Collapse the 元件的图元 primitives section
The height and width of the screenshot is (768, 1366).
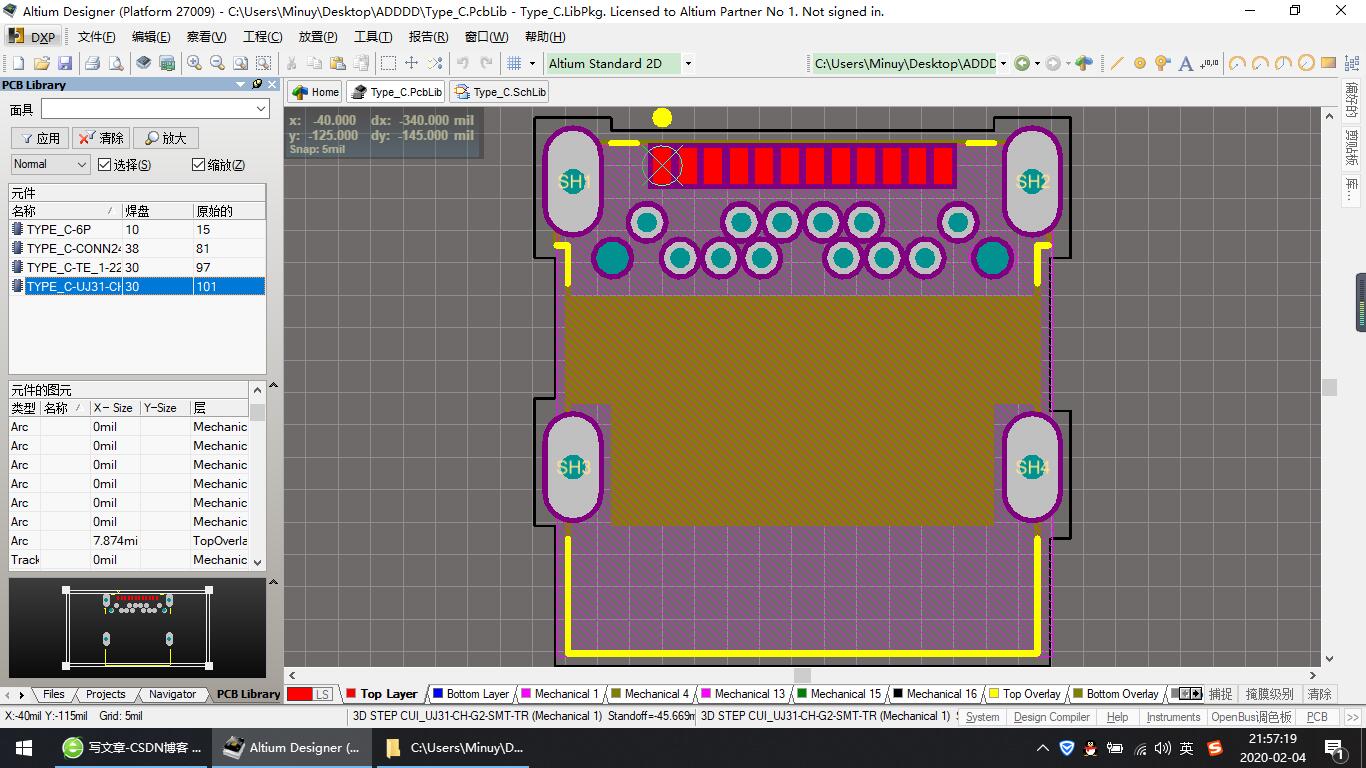[274, 386]
